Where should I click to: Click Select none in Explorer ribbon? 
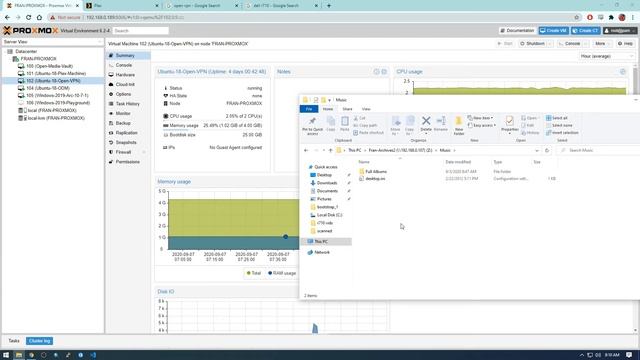click(x=559, y=125)
